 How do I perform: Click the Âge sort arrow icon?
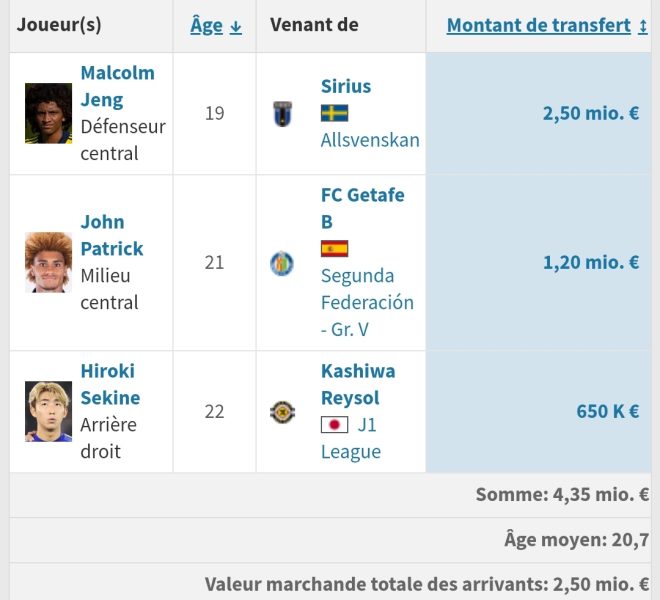[236, 27]
